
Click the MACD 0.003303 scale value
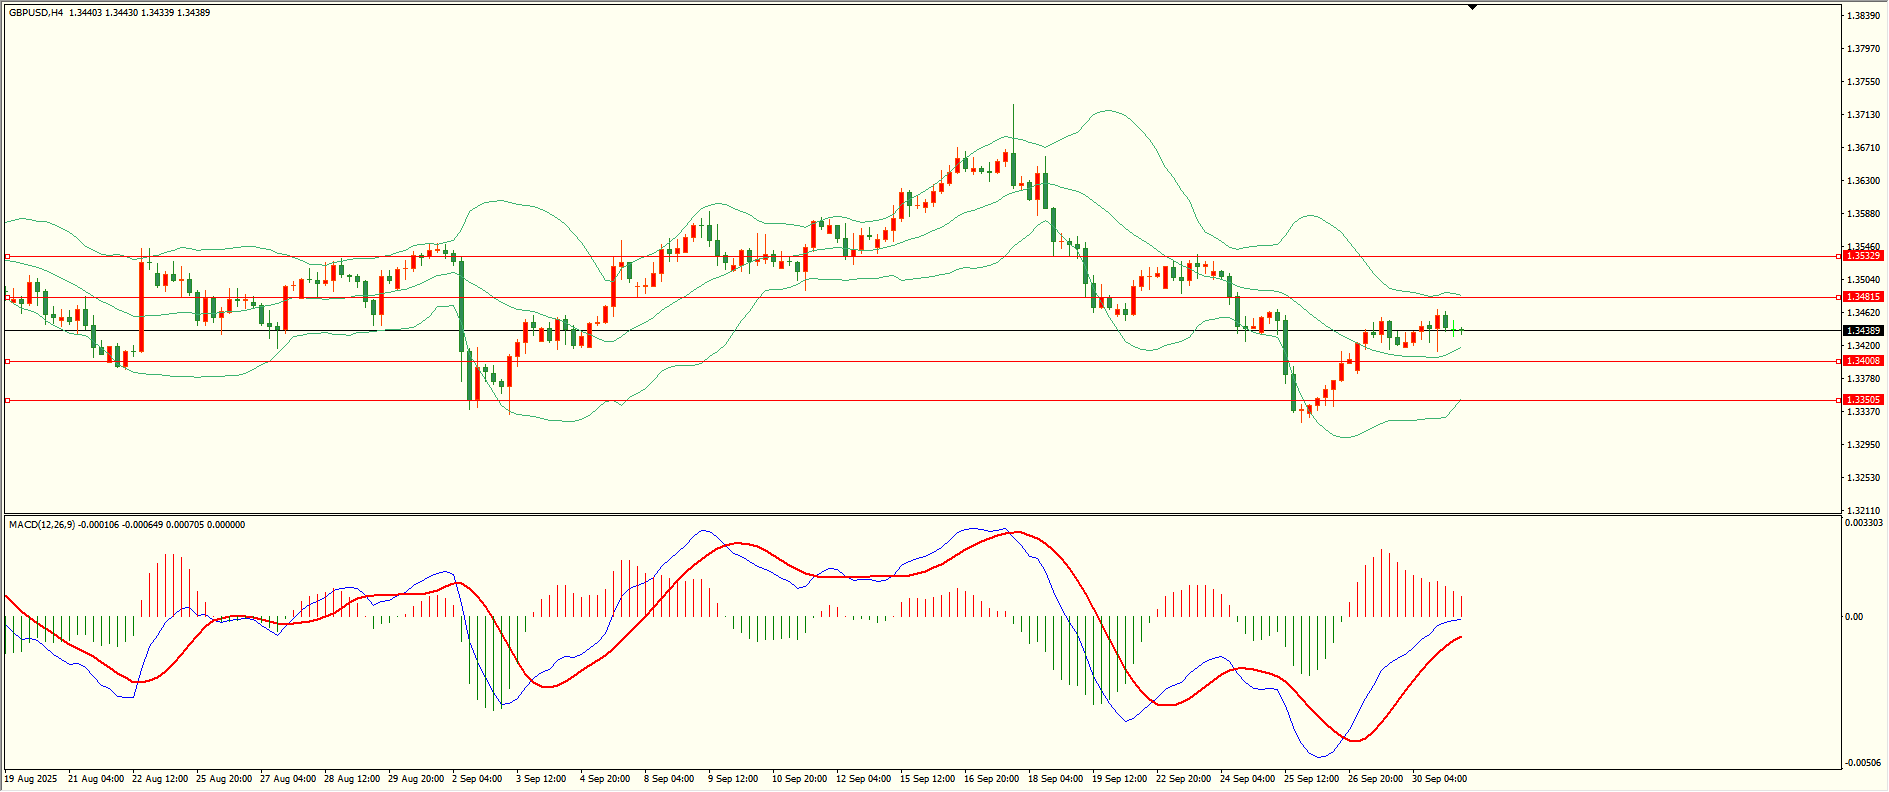click(x=1862, y=523)
